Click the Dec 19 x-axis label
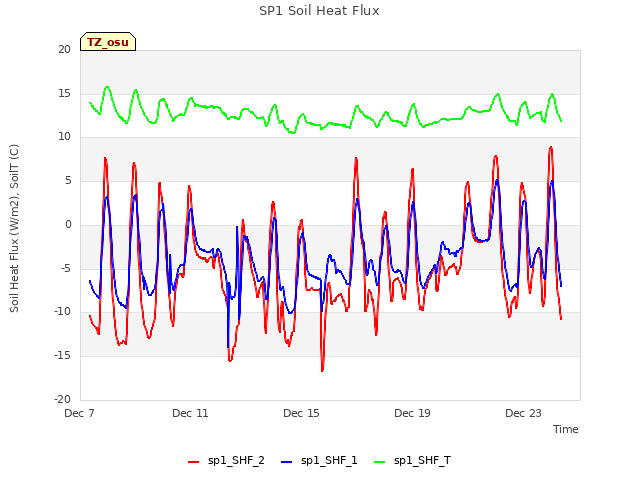The image size is (640, 480). (x=412, y=413)
